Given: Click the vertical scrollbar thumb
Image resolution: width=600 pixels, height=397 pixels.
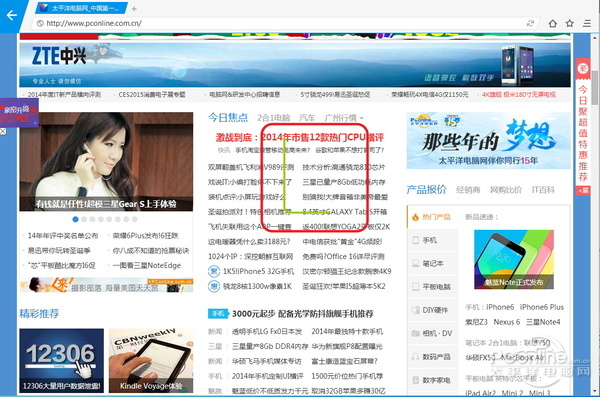Looking at the screenshot, I should coord(595,87).
